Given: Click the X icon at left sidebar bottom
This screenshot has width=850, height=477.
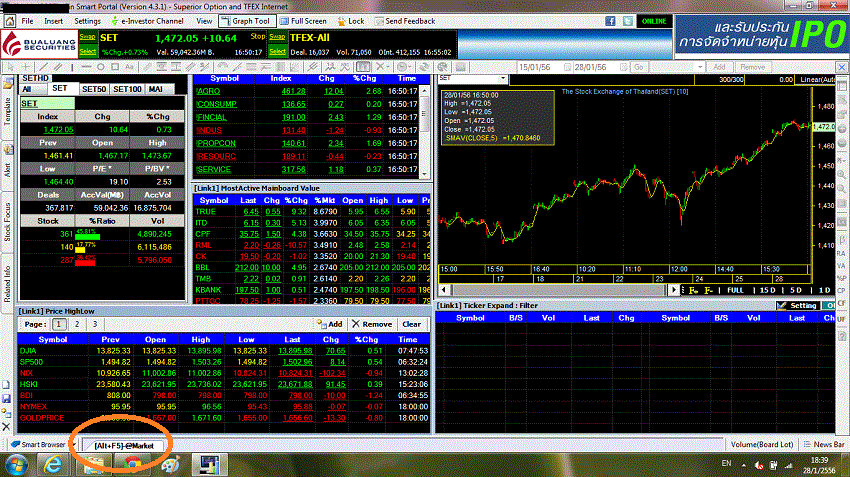Looking at the screenshot, I should 7,427.
